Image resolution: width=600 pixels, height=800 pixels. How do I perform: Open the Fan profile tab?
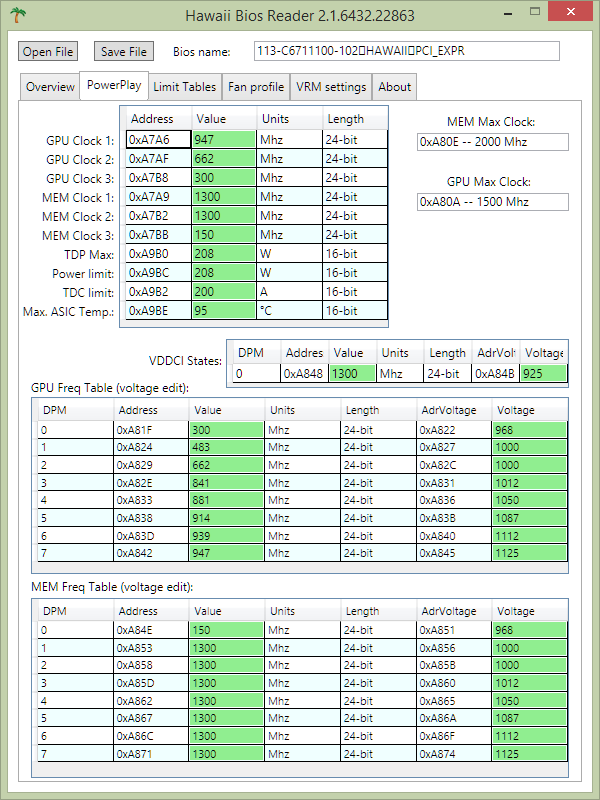click(256, 87)
